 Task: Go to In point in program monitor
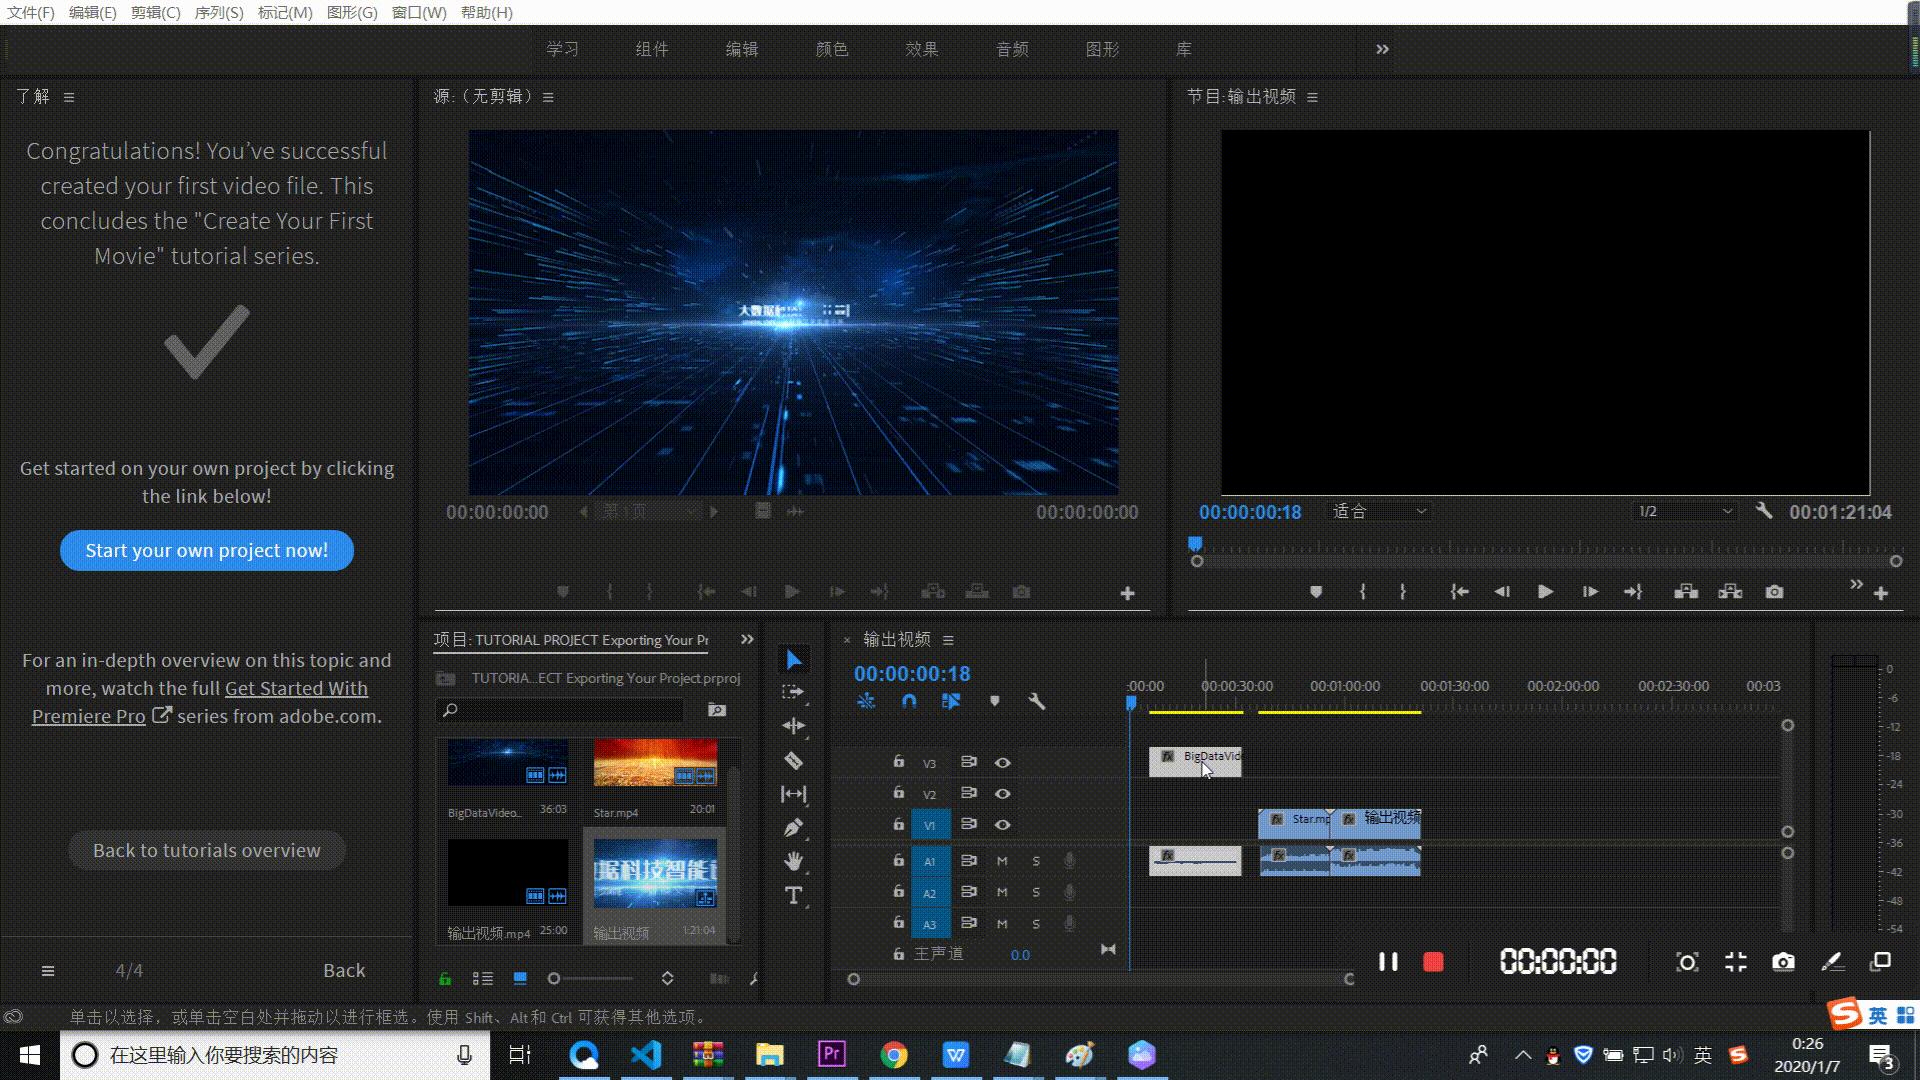pyautogui.click(x=1460, y=592)
